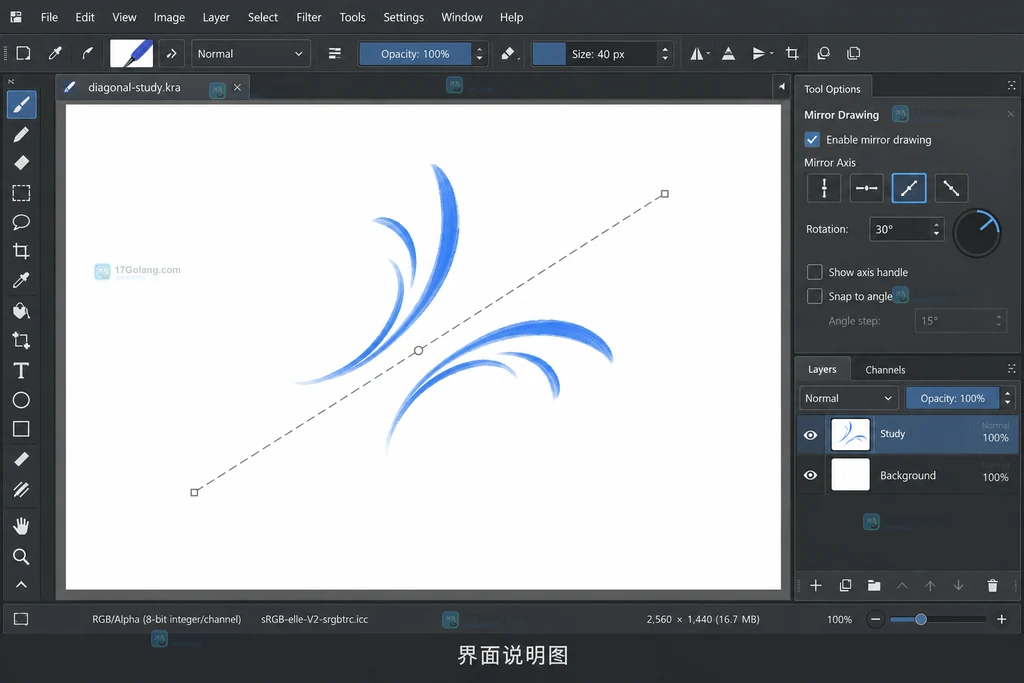This screenshot has width=1024, height=683.
Task: Choose the vertical mirror axis button
Action: click(x=824, y=188)
